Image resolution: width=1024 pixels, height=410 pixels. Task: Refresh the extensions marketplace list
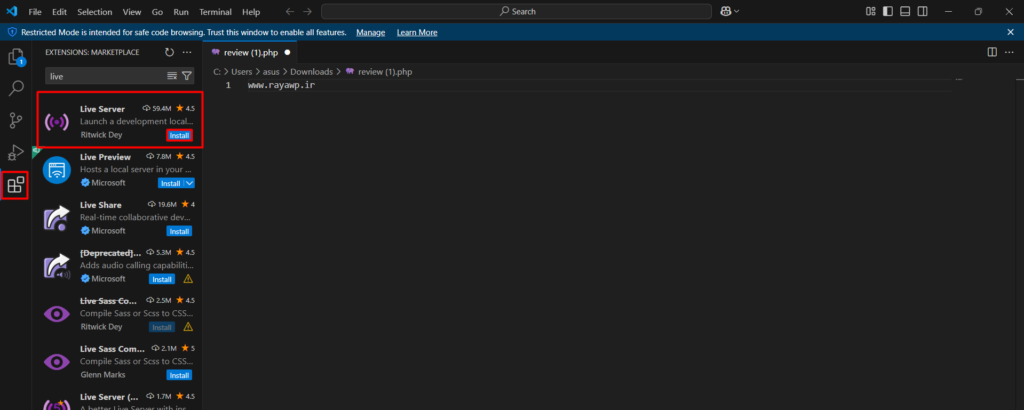pos(169,52)
